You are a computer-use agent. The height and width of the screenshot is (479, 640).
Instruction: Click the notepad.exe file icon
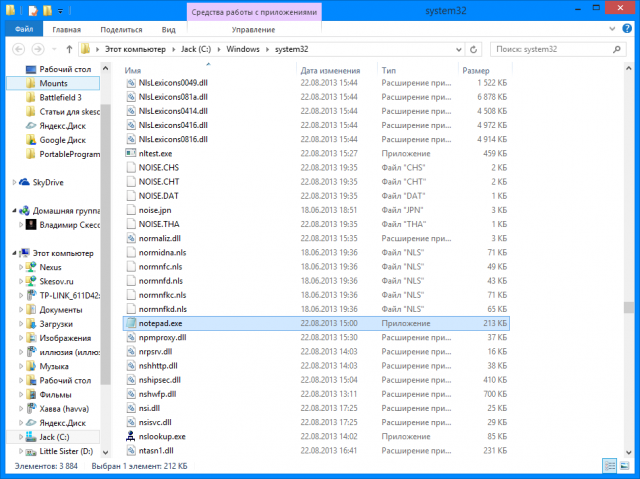tap(131, 323)
